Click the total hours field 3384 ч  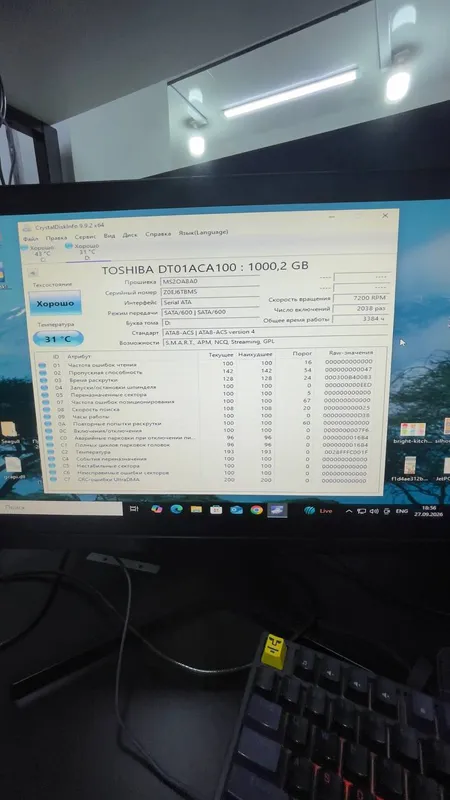[x=361, y=319]
